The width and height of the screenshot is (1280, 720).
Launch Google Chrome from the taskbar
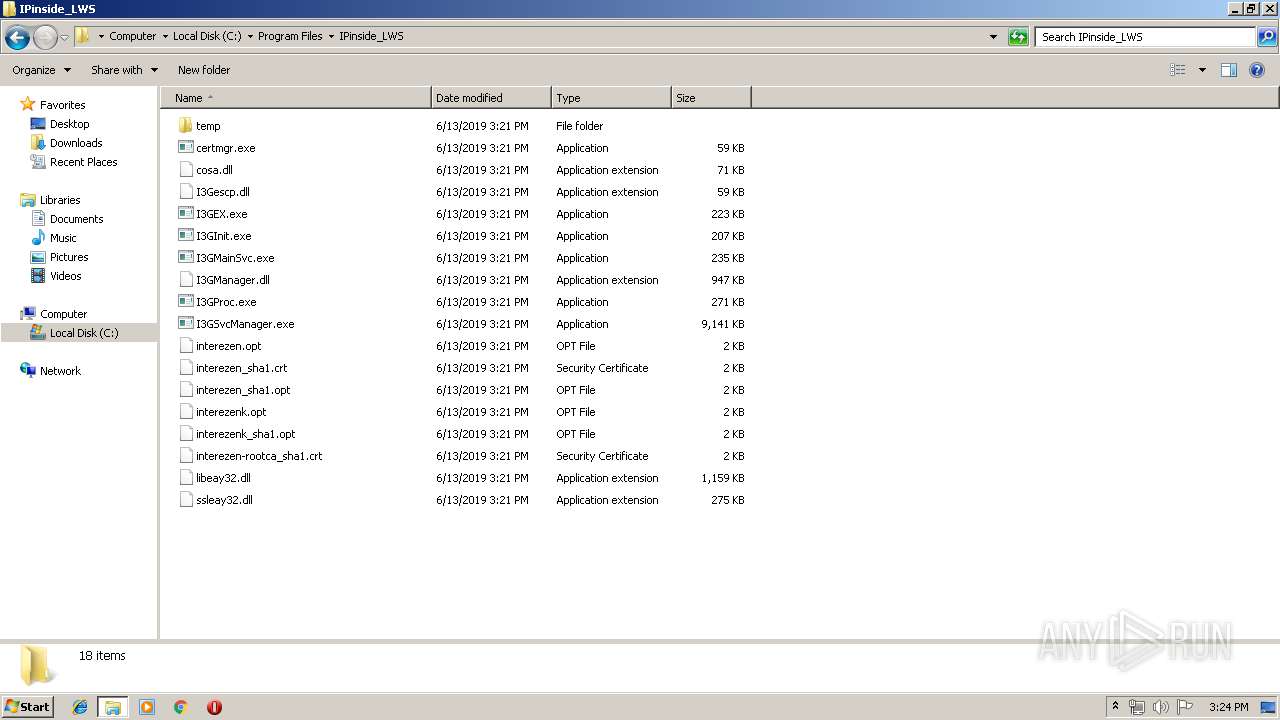click(180, 707)
